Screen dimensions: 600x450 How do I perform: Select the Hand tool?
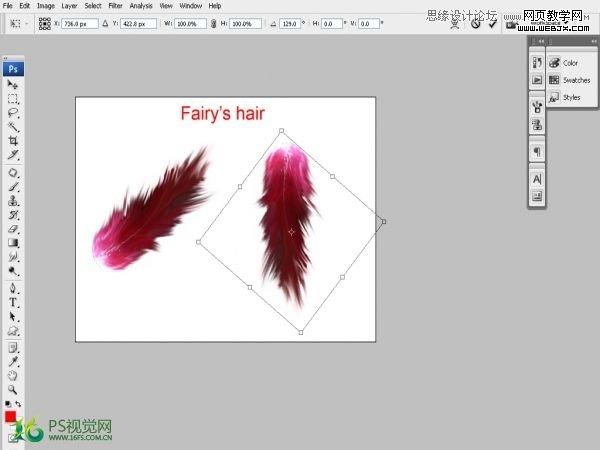pos(14,374)
